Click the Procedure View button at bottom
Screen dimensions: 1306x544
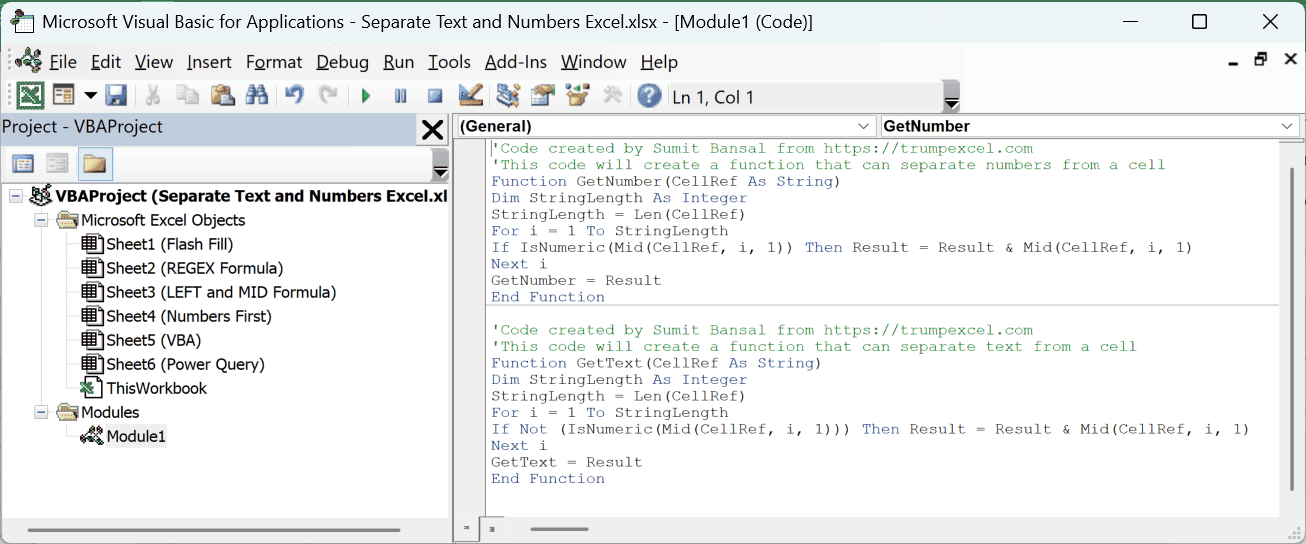466,529
